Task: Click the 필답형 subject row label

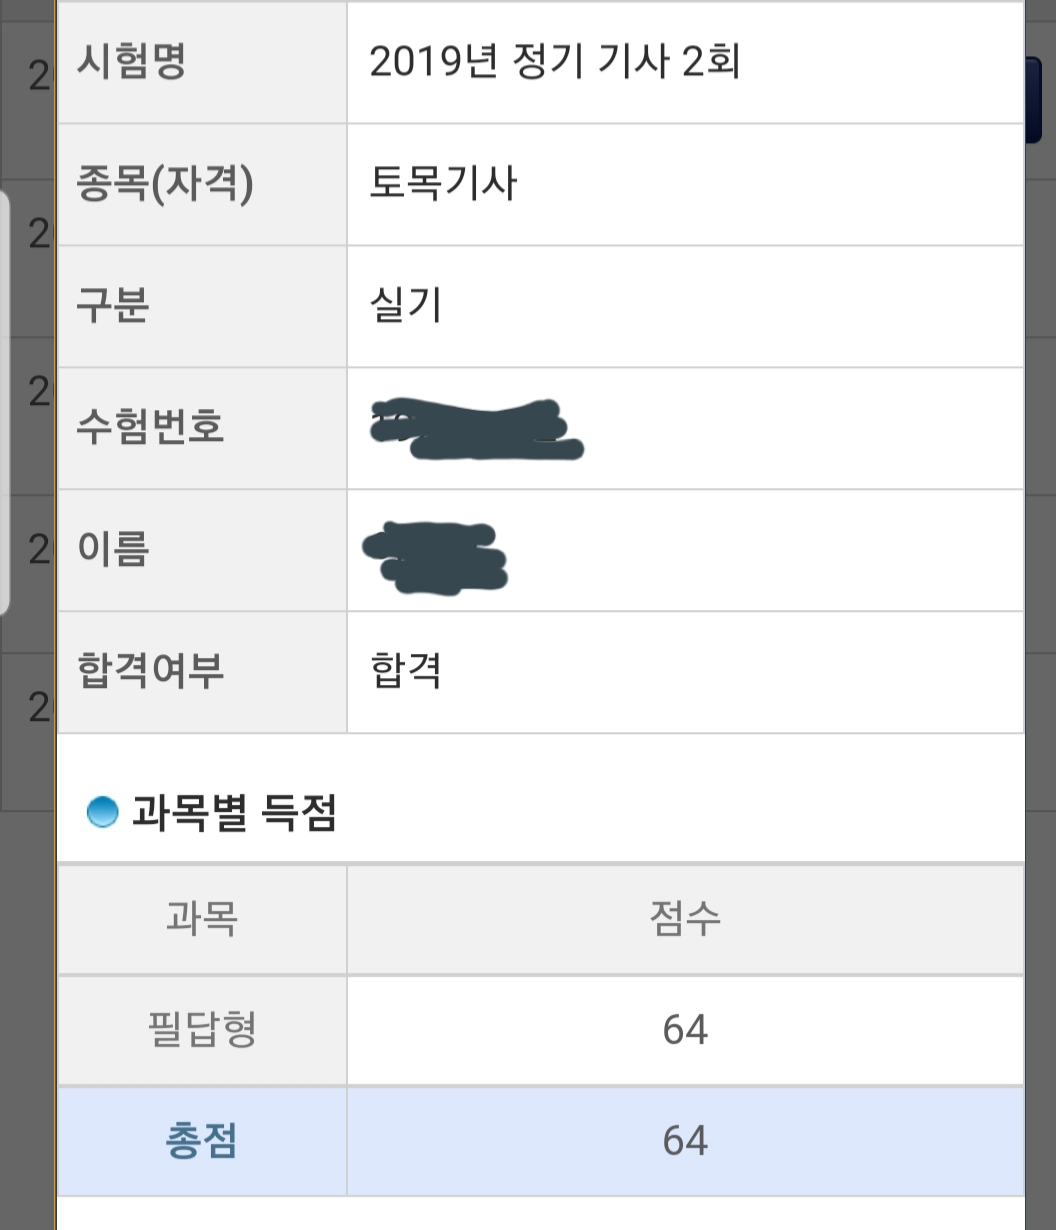Action: click(202, 1030)
